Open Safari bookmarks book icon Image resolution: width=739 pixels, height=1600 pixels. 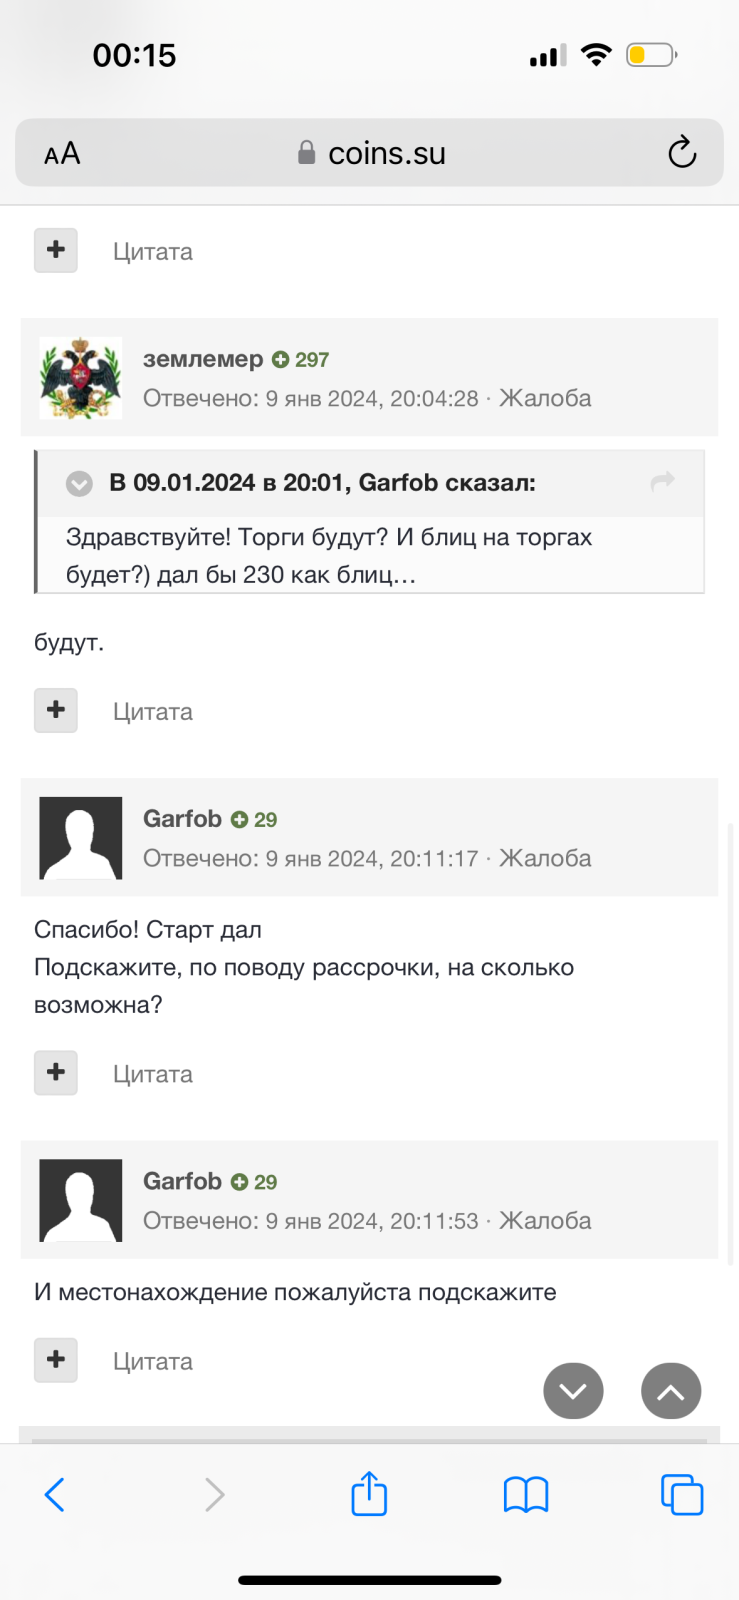526,1495
